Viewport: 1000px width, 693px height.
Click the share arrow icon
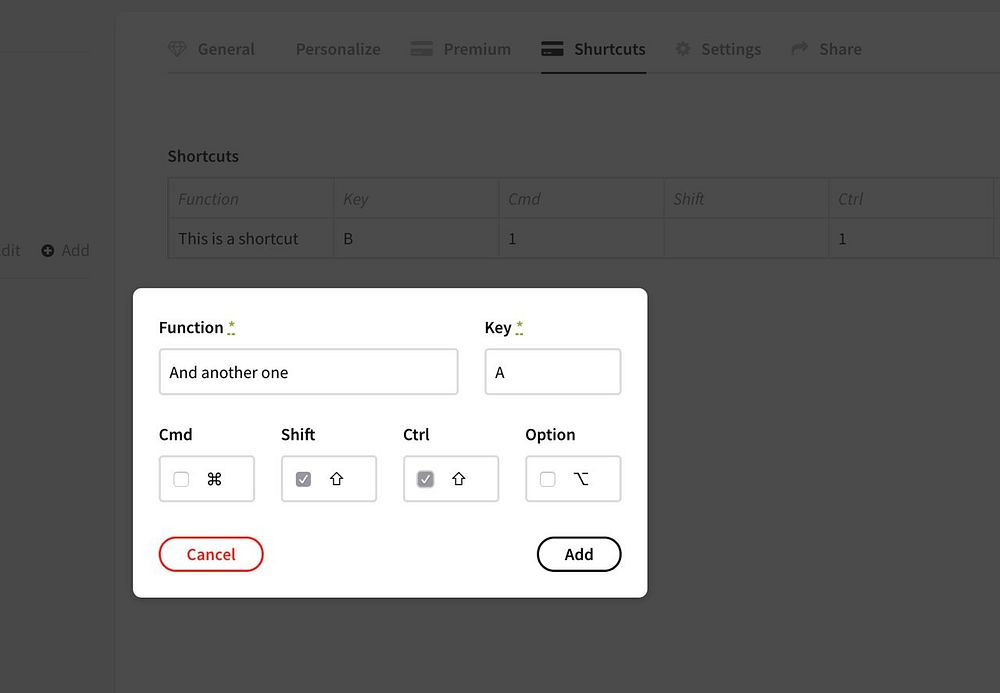[800, 49]
